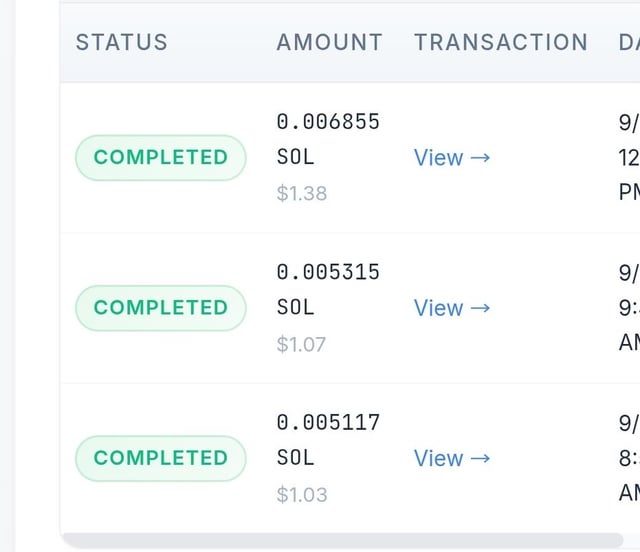Click the STATUS column header
This screenshot has width=640, height=552.
(x=122, y=42)
